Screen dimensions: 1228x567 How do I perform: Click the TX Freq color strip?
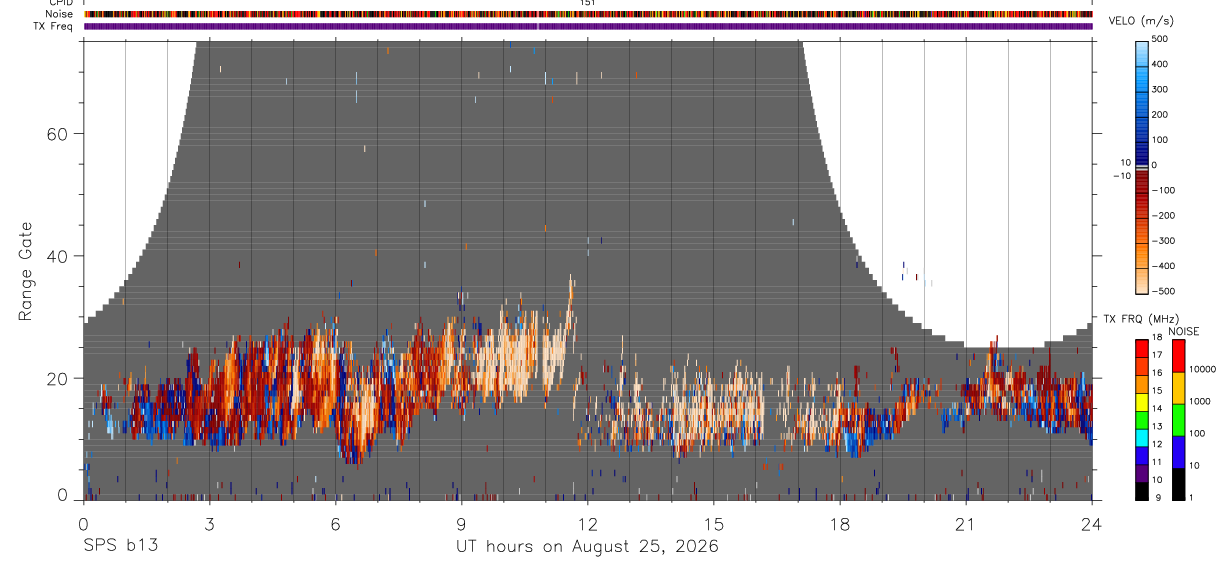pyautogui.click(x=588, y=27)
